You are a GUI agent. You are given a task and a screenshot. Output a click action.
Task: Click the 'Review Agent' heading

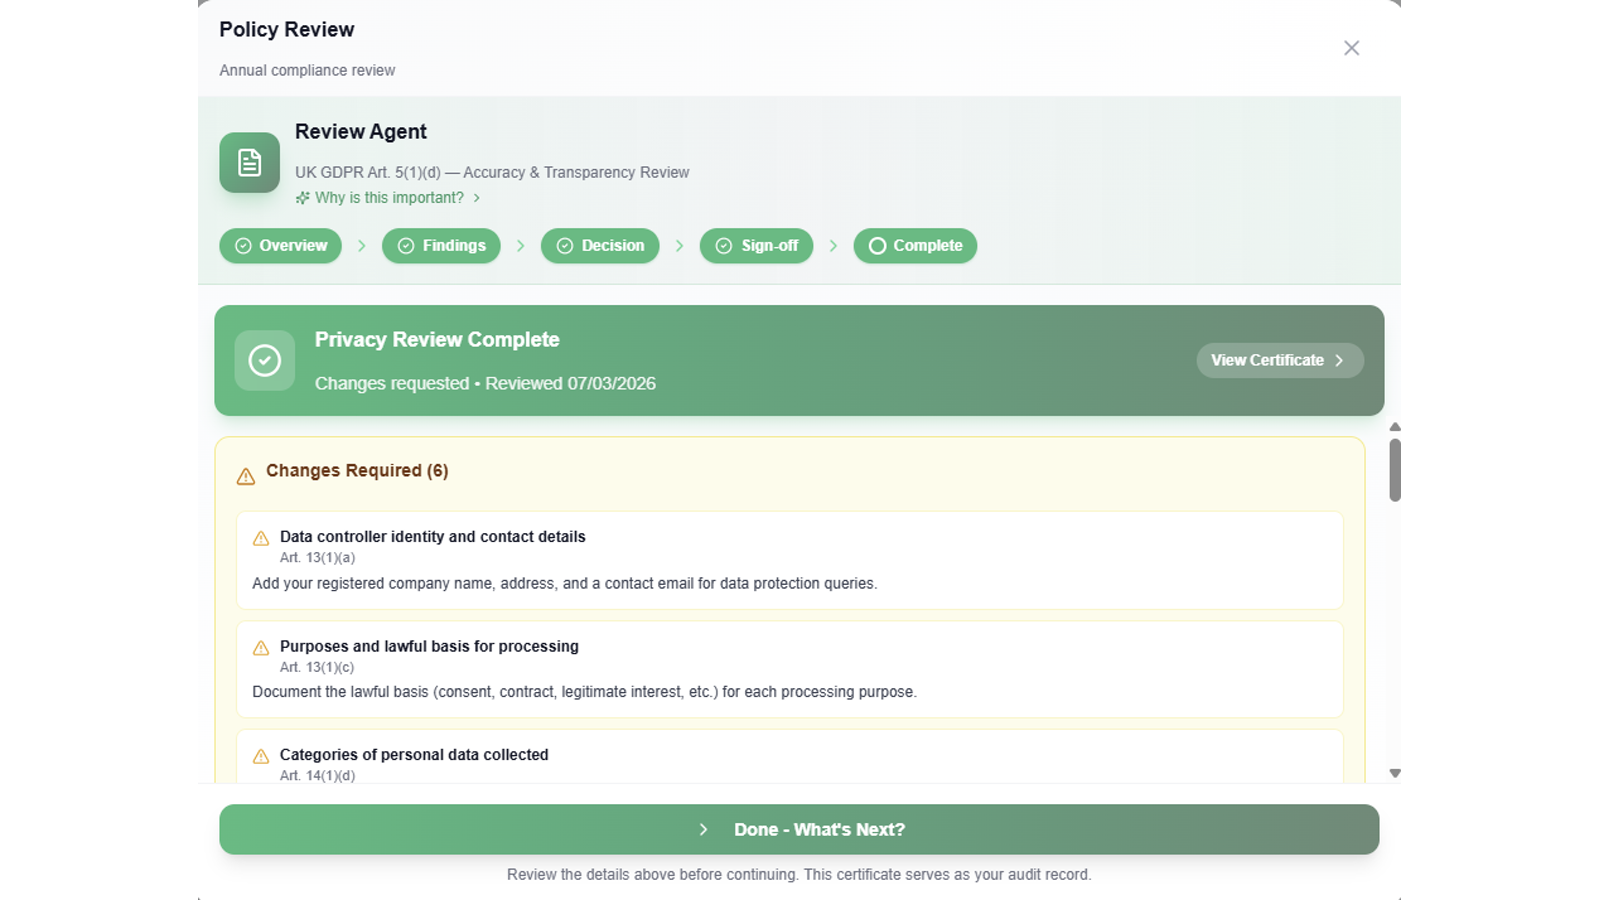point(361,132)
